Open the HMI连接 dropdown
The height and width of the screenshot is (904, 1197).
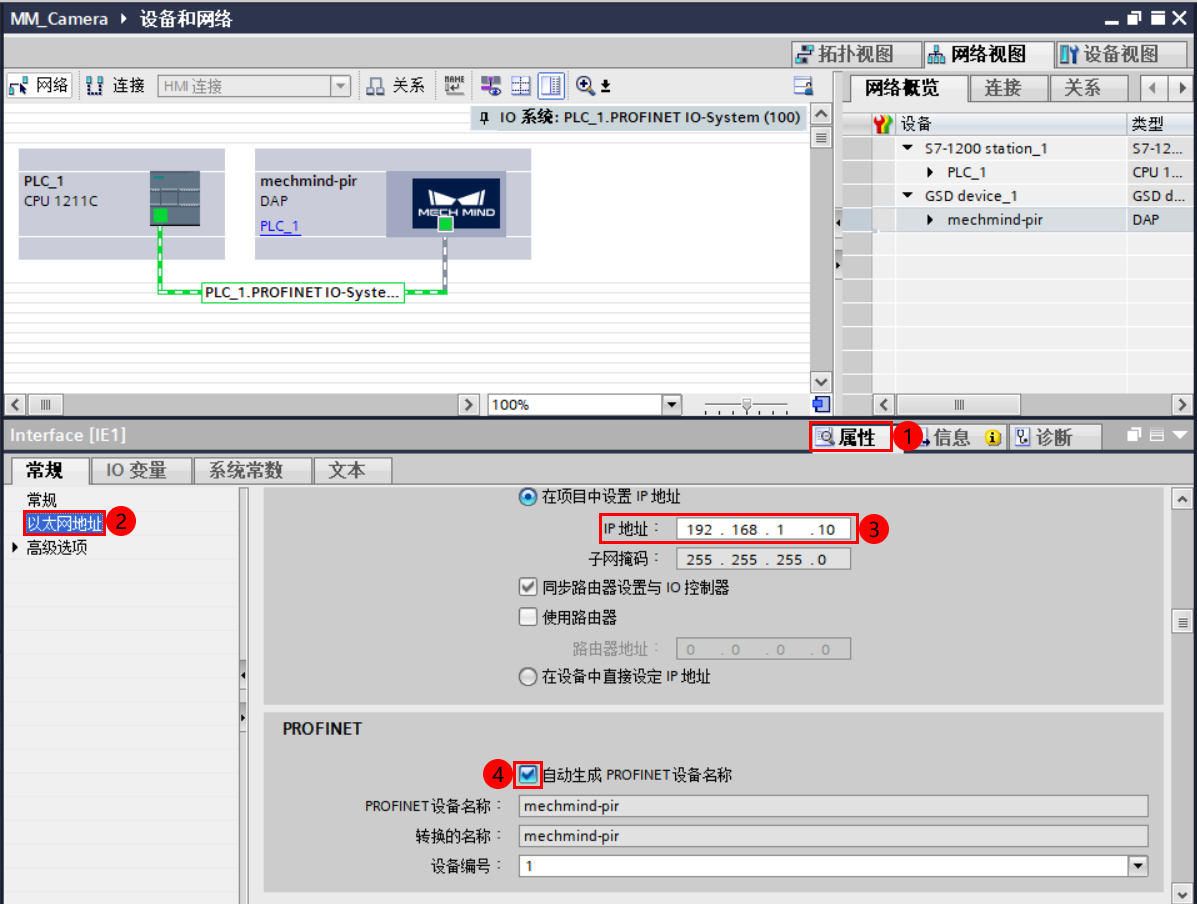[x=342, y=85]
